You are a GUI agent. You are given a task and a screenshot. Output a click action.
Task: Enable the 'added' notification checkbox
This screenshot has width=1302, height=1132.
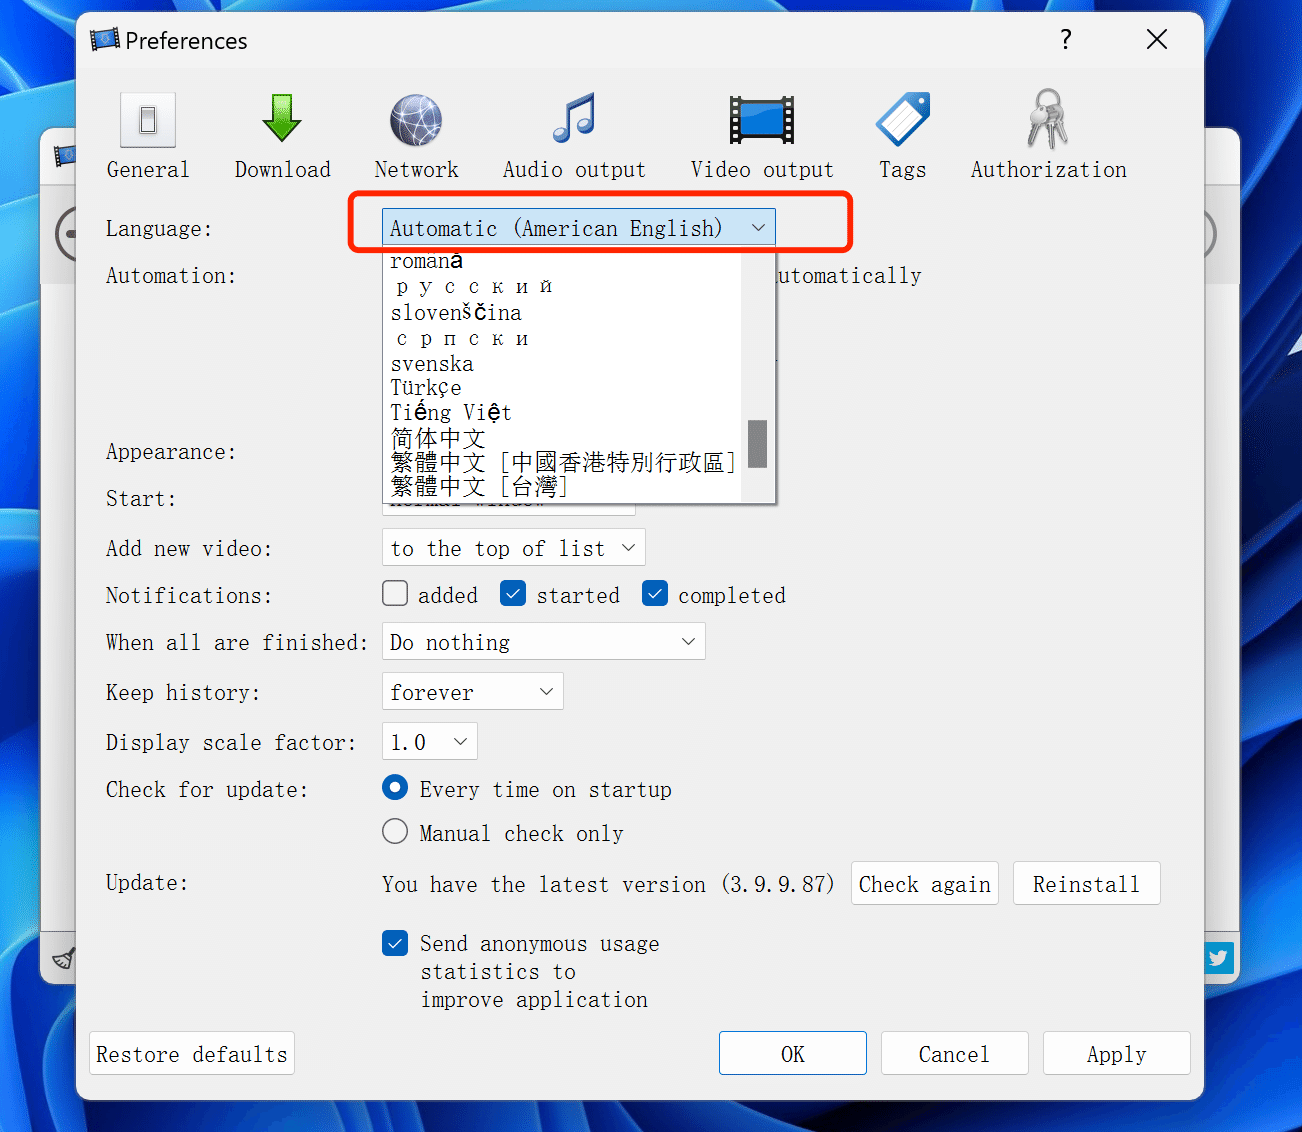coord(396,594)
